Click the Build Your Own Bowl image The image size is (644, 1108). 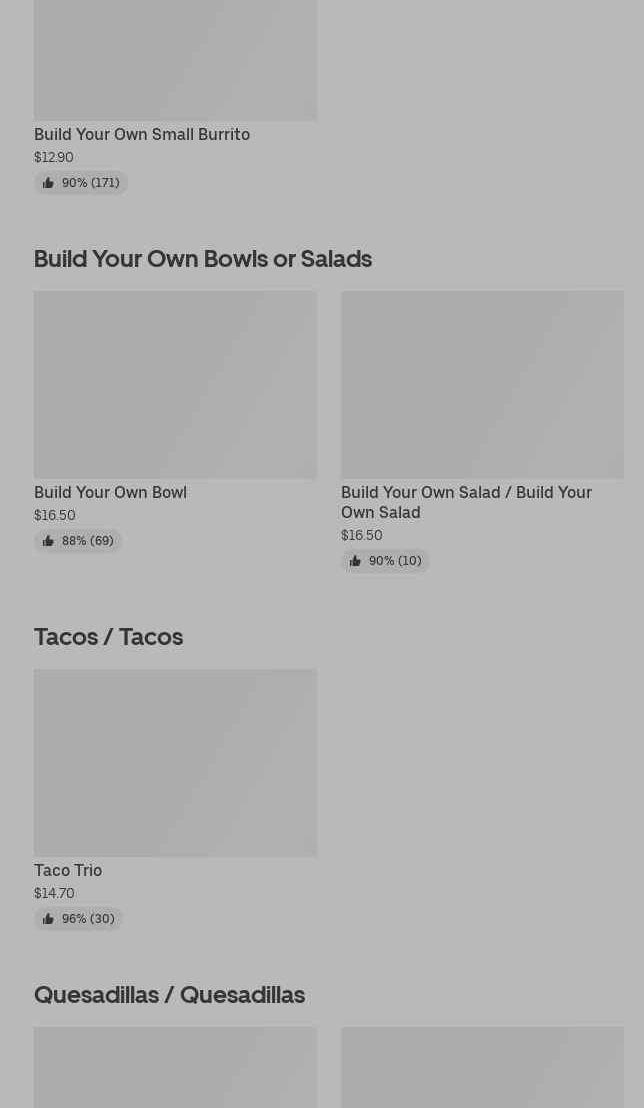click(x=175, y=384)
